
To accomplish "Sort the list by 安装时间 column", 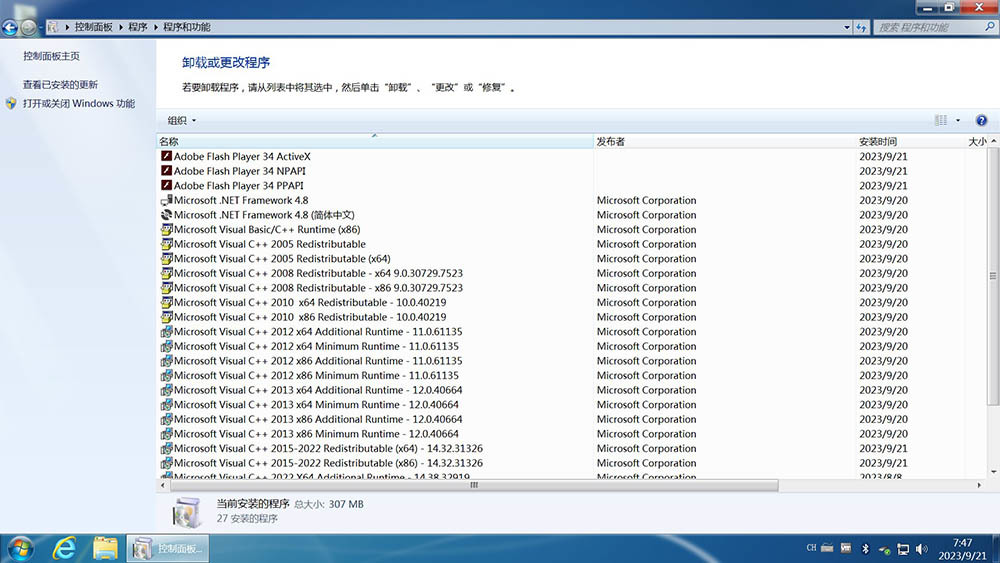I will (878, 142).
